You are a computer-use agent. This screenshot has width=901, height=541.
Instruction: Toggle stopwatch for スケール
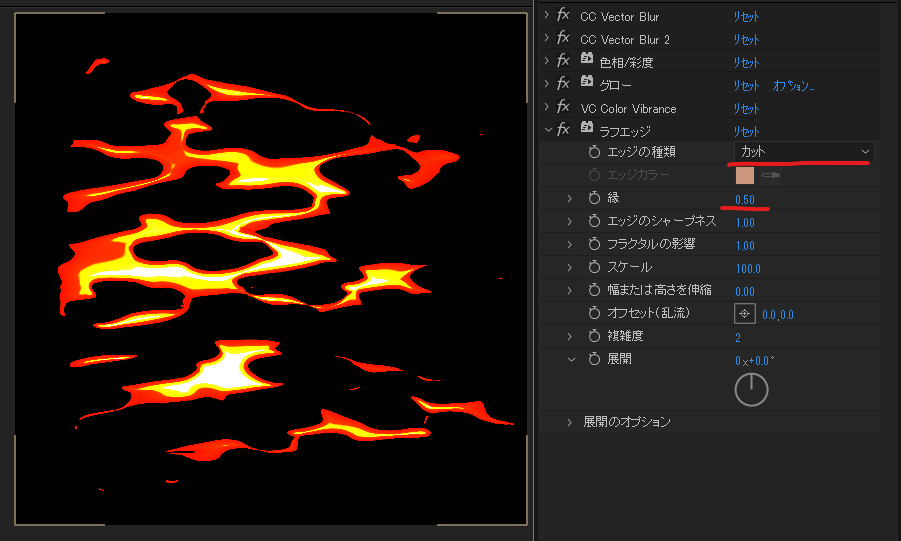coord(594,267)
